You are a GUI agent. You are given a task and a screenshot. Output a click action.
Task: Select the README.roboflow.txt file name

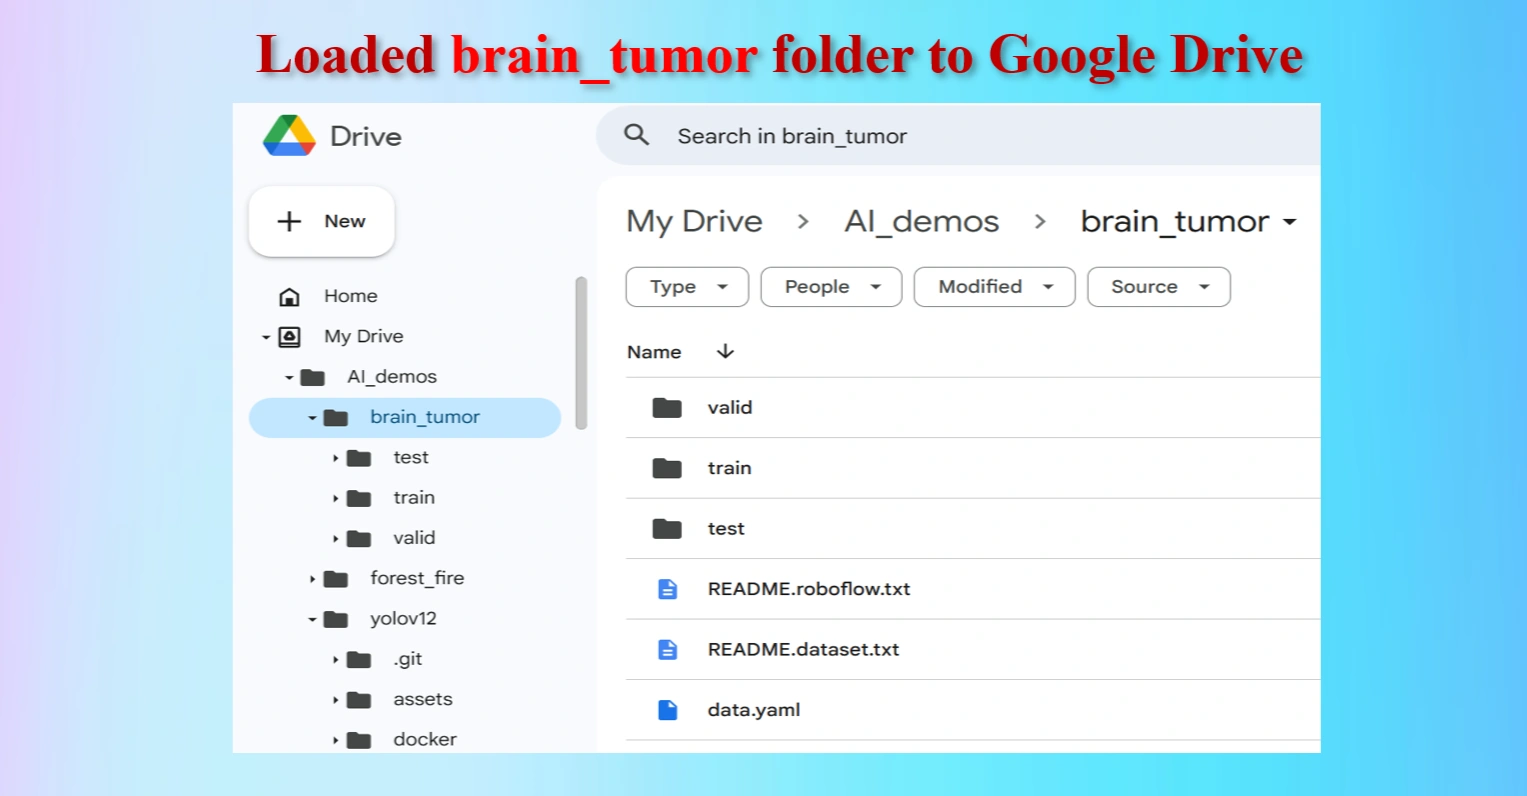[x=809, y=589]
